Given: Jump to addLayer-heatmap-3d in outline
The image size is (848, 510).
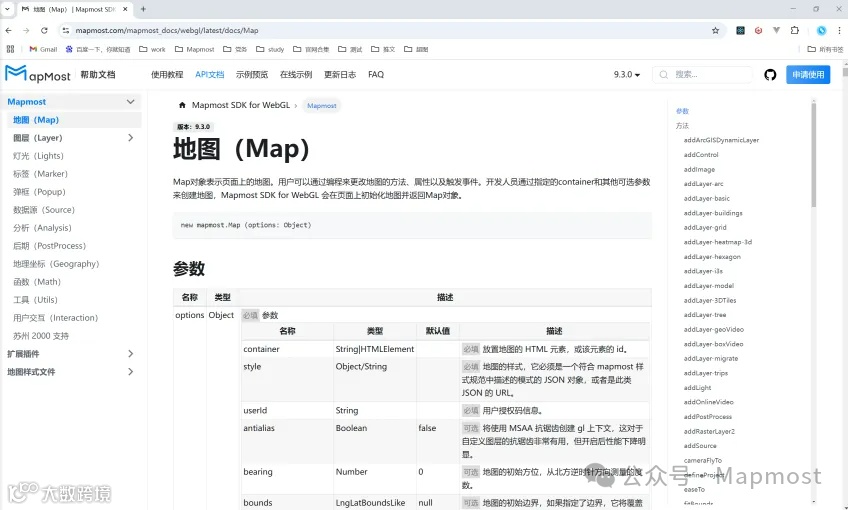Looking at the screenshot, I should click(718, 242).
